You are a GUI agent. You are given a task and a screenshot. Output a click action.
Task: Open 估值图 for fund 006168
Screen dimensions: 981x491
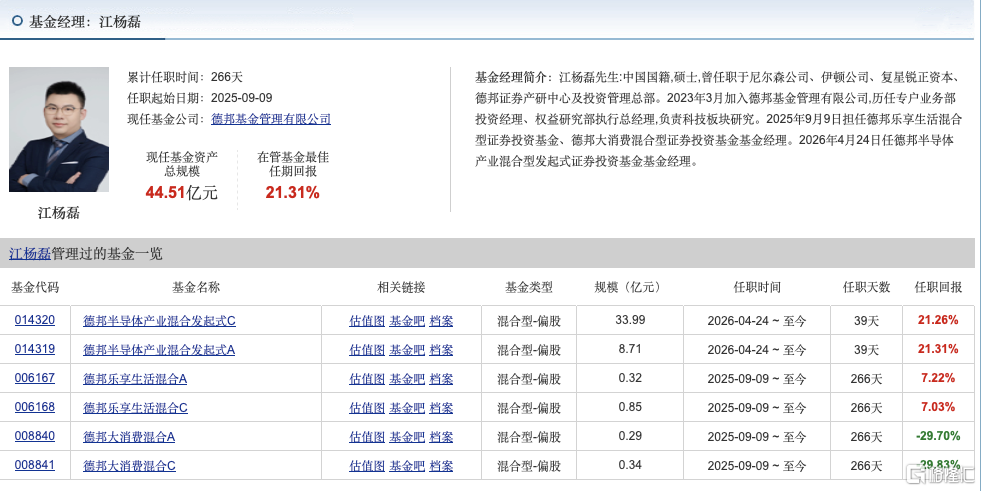pos(367,408)
